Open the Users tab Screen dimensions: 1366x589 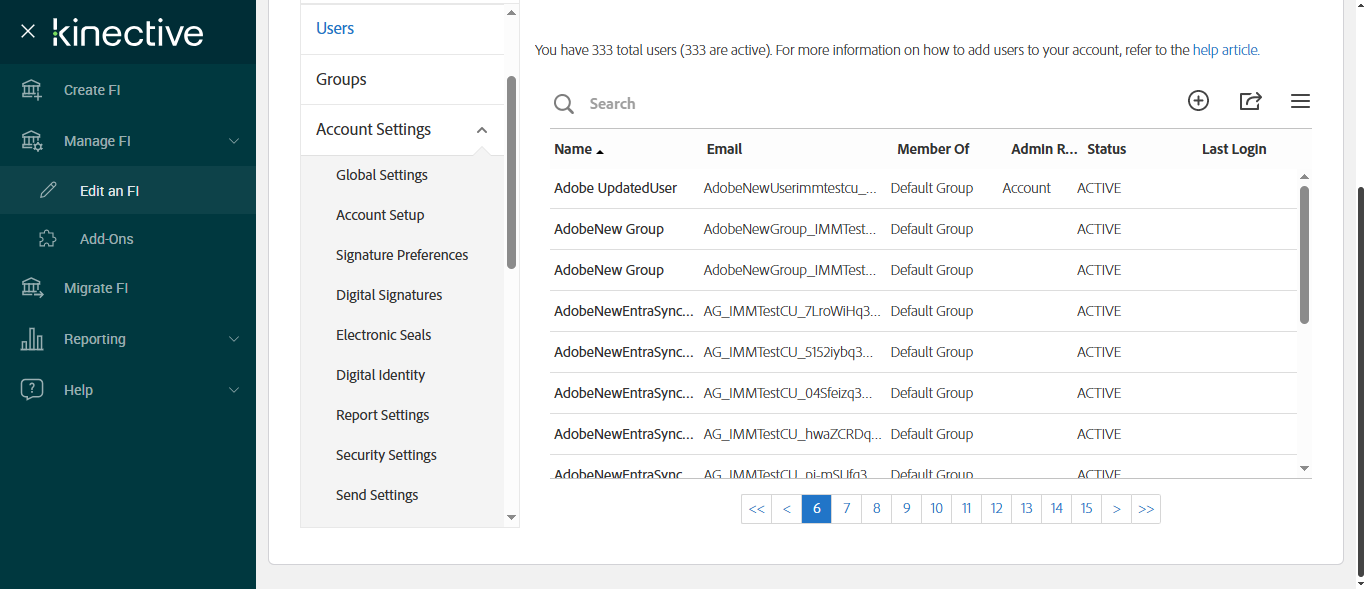(335, 29)
